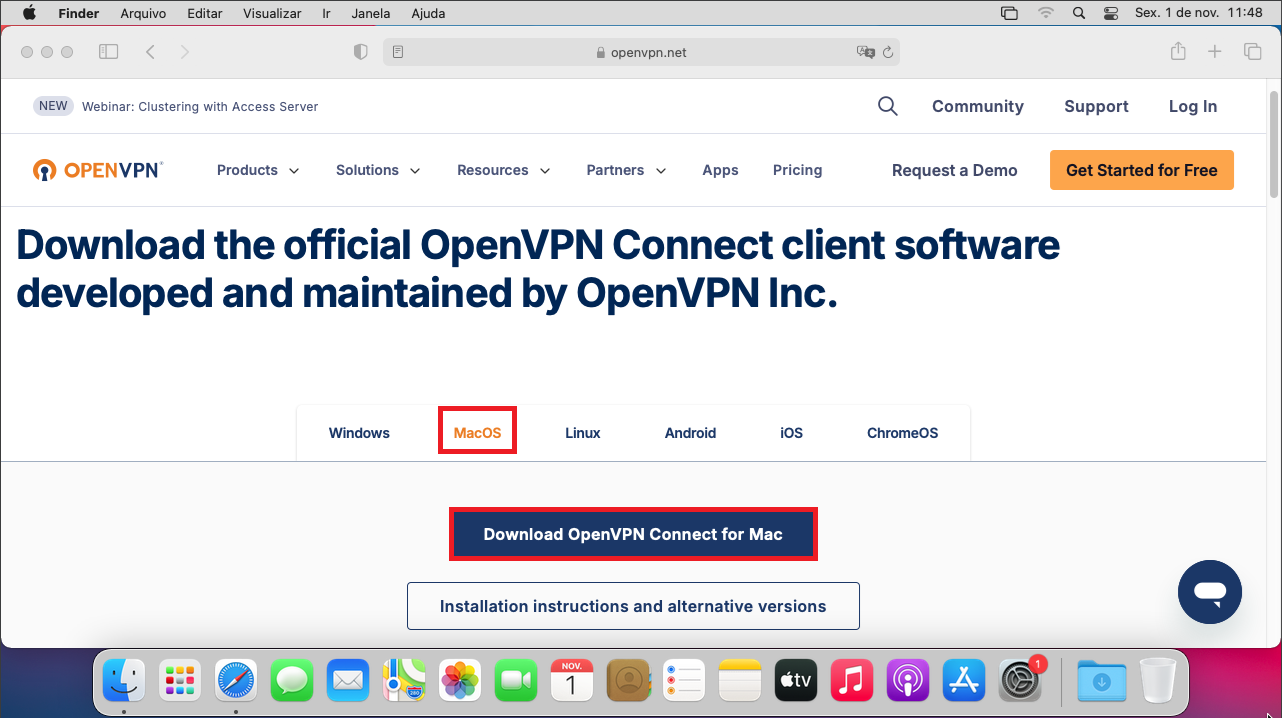
Task: Open FaceTime from the Dock
Action: pos(516,681)
